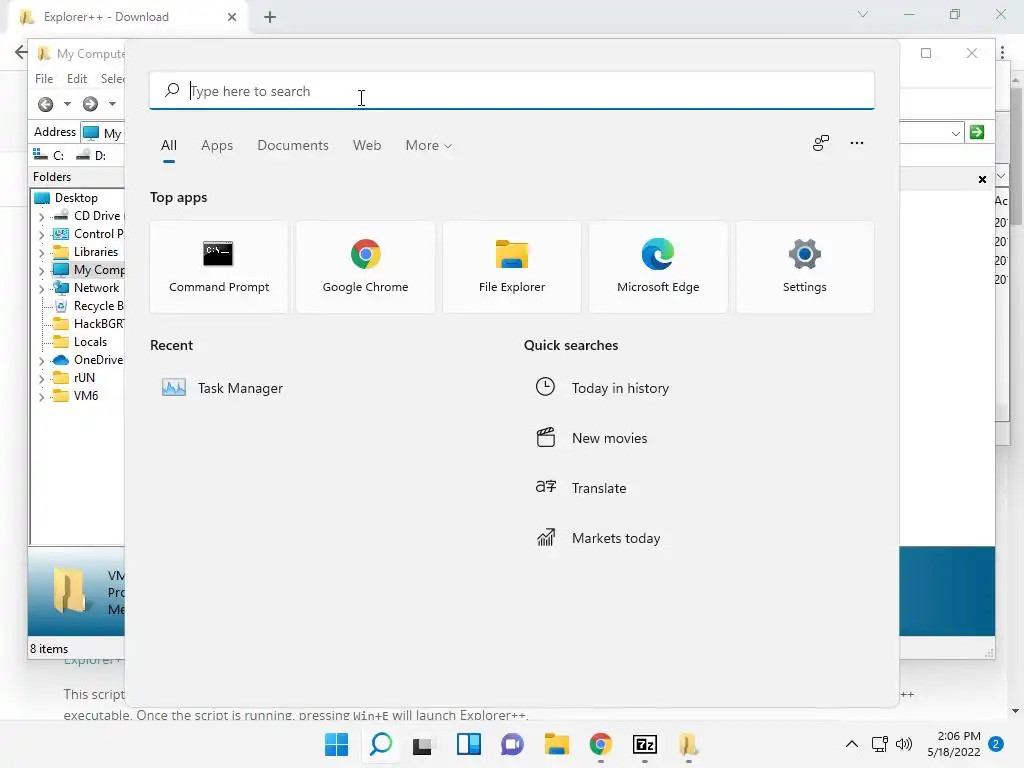Expand Control Panel node in folder tree
The image size is (1024, 768).
click(x=42, y=234)
